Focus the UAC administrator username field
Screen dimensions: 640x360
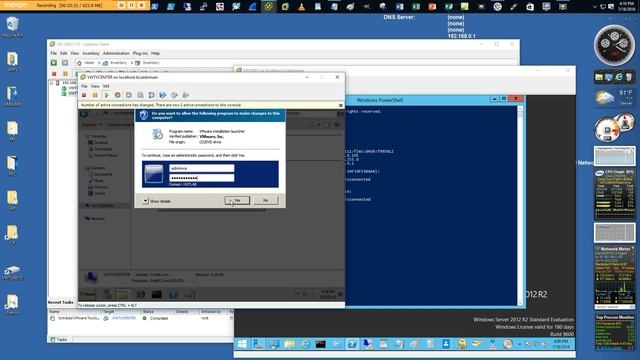tap(202, 168)
